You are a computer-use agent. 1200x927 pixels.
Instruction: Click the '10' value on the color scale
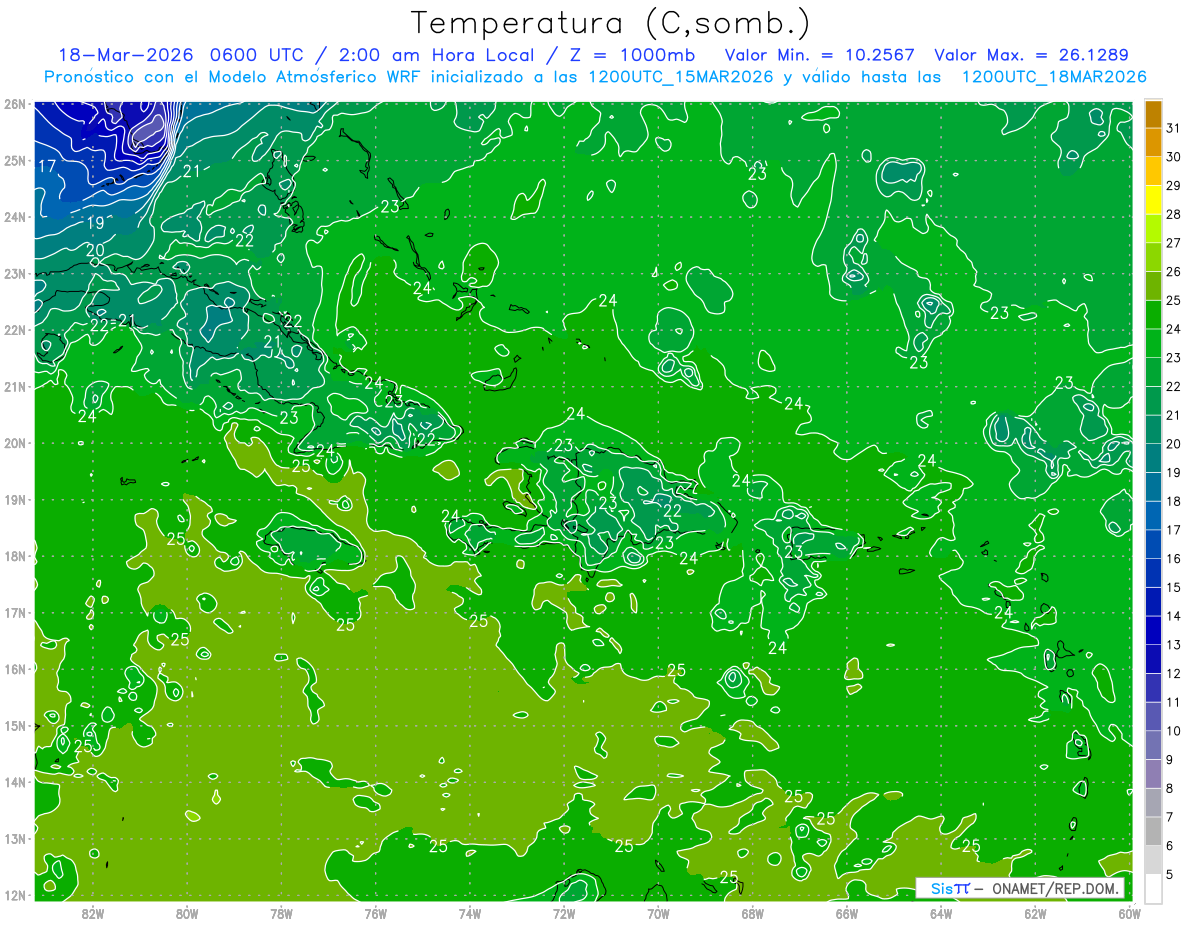[x=1174, y=731]
